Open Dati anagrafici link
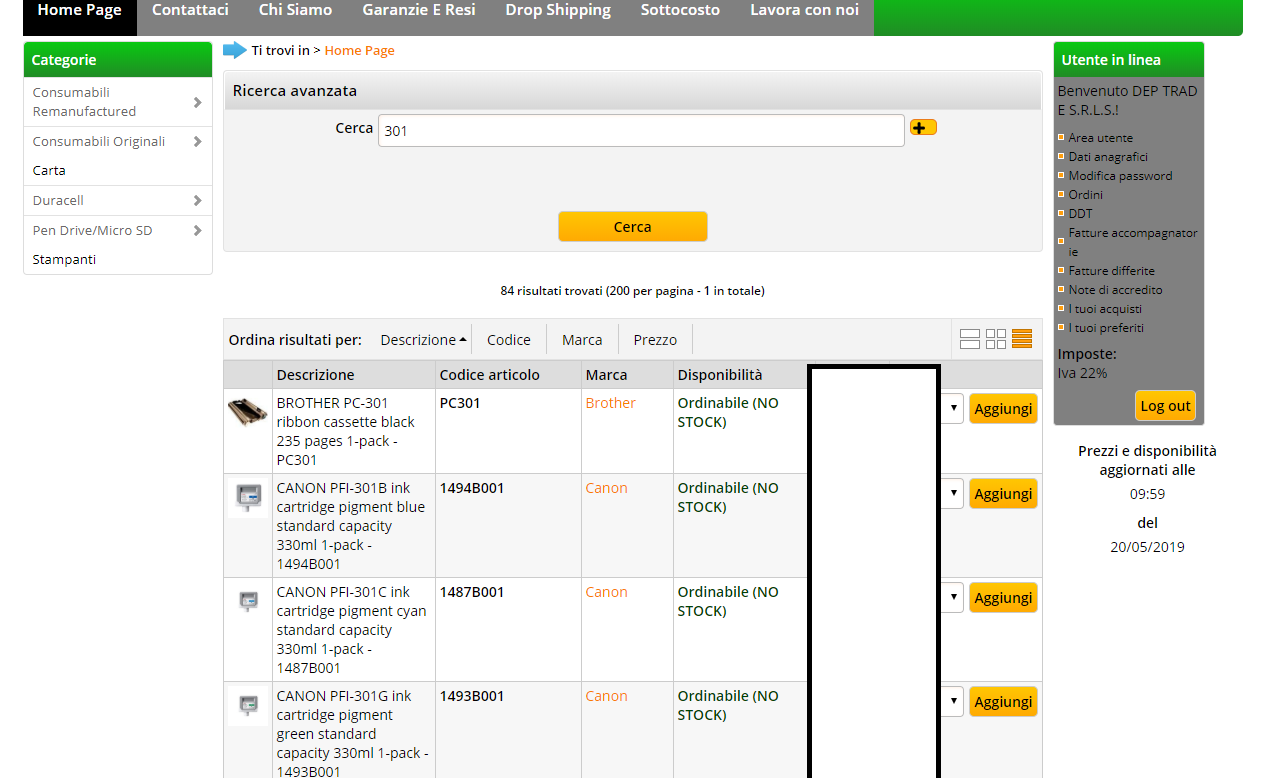Screen dimensions: 1264x778 click(1108, 157)
